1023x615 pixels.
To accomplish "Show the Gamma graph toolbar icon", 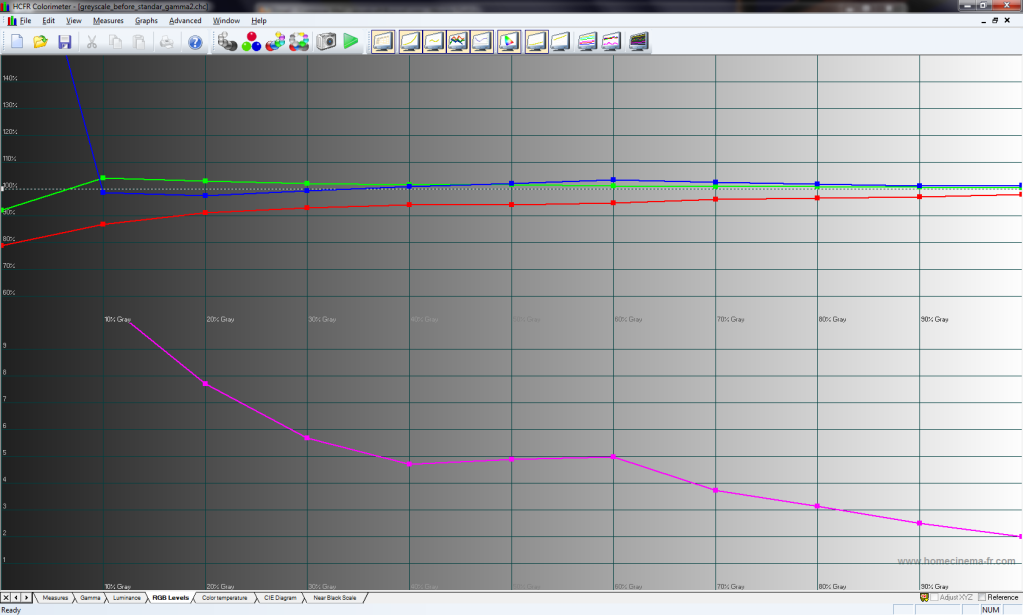I will (434, 42).
